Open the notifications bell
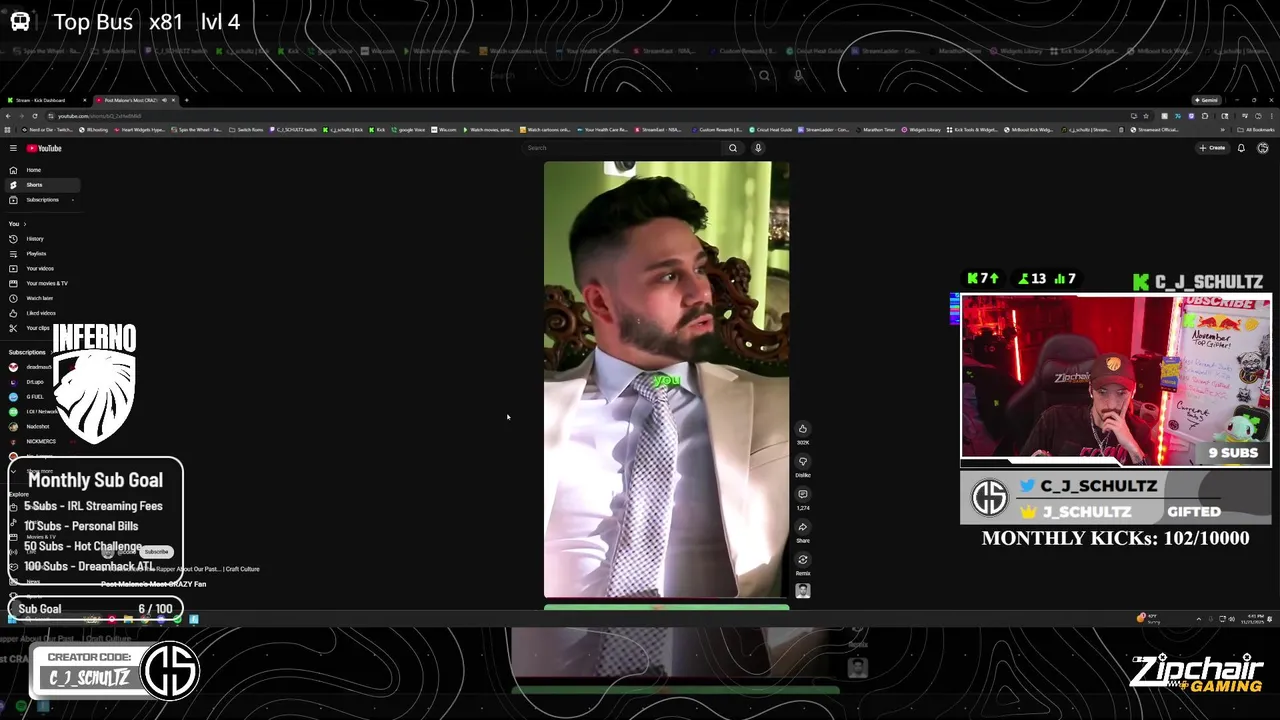This screenshot has height=720, width=1280. (1241, 148)
